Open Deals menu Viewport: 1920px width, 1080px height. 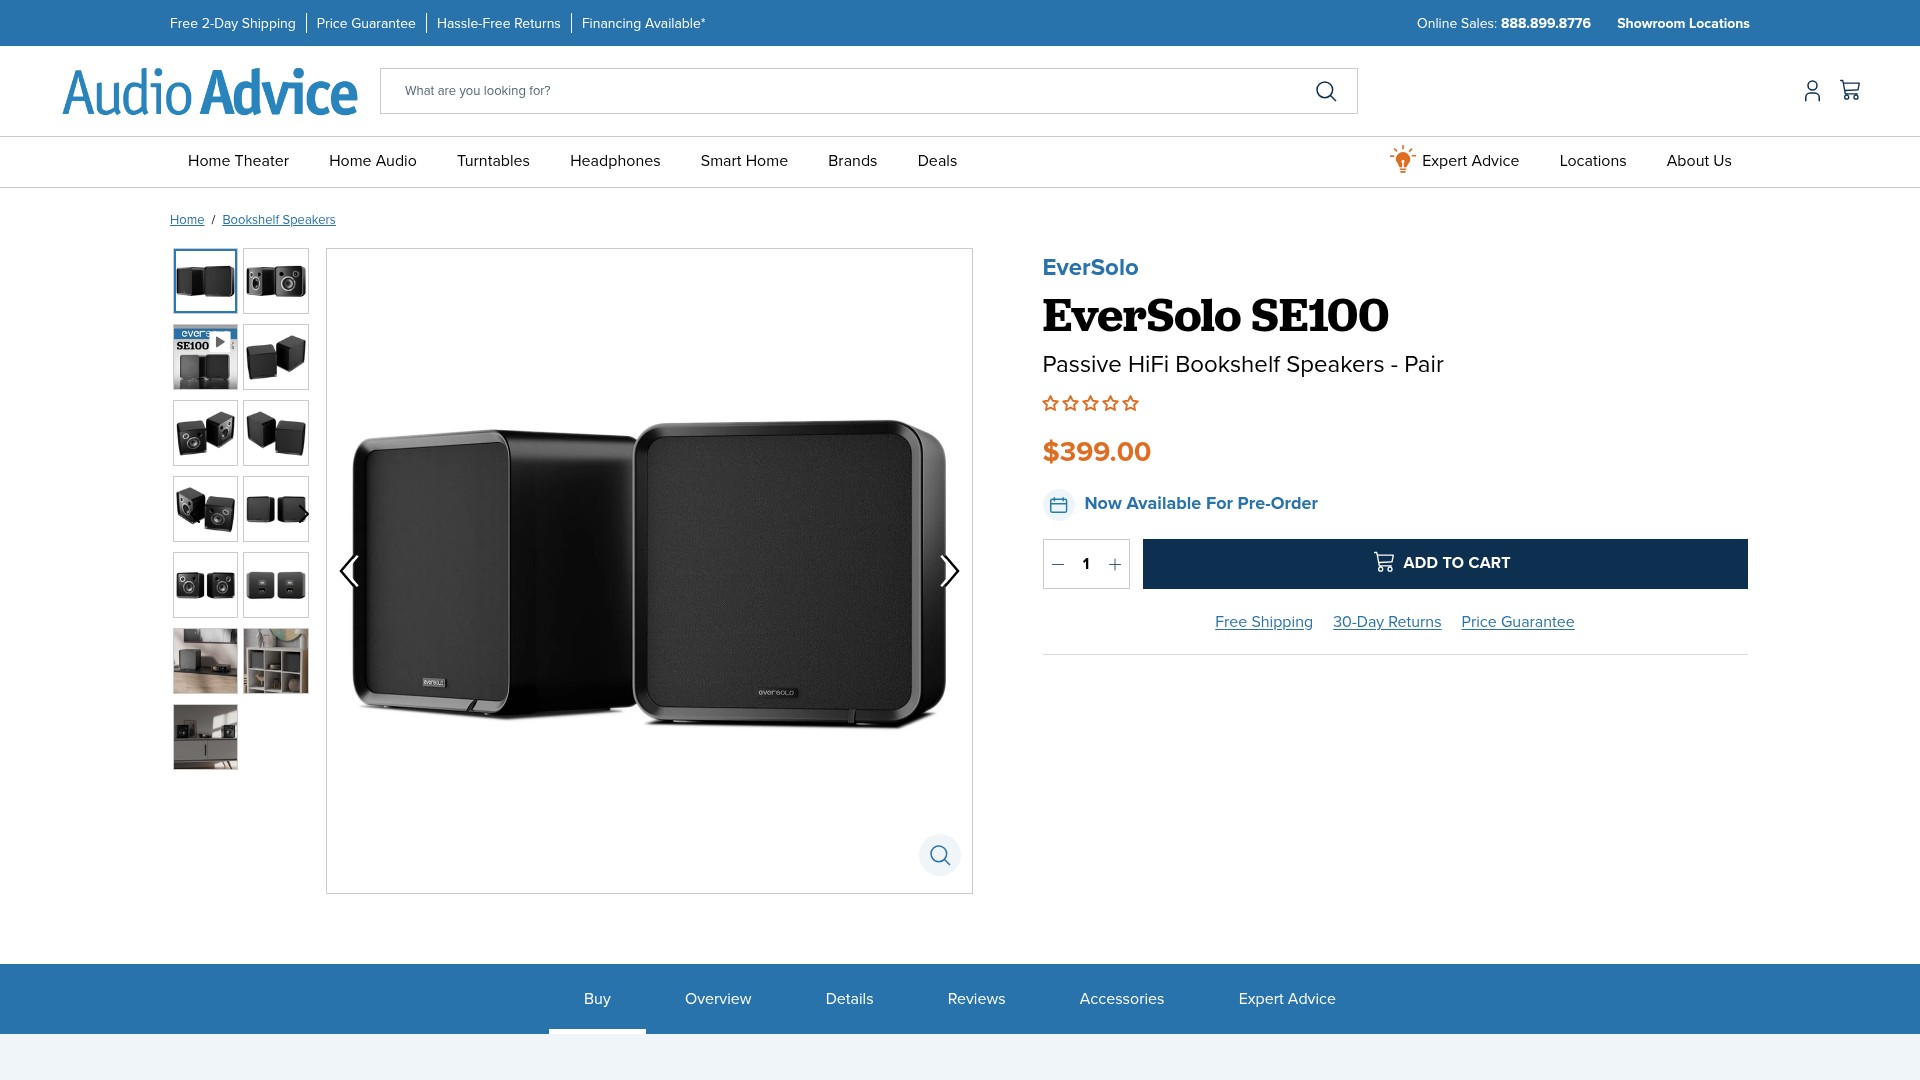(x=937, y=161)
